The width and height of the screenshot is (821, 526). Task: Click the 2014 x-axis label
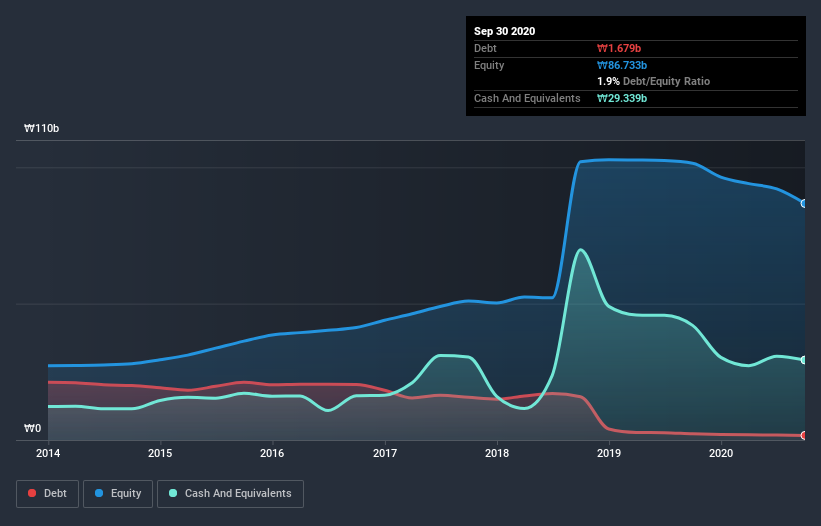[x=48, y=453]
